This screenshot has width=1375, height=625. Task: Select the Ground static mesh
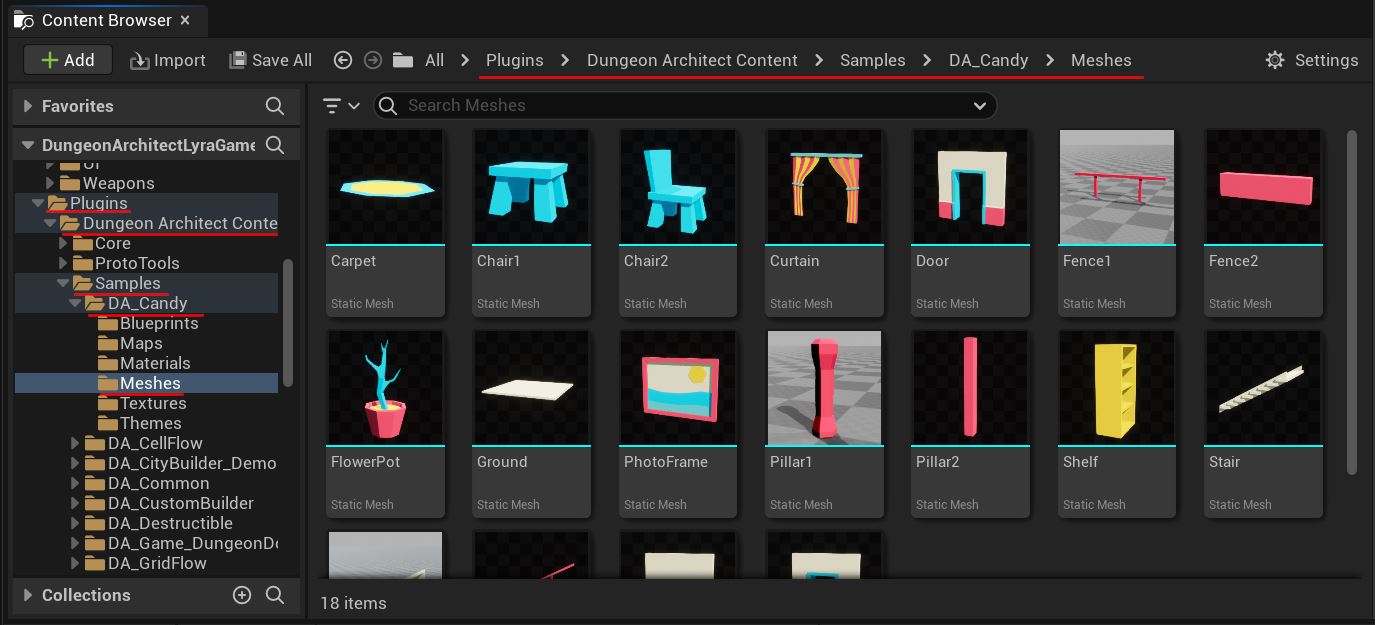click(531, 424)
